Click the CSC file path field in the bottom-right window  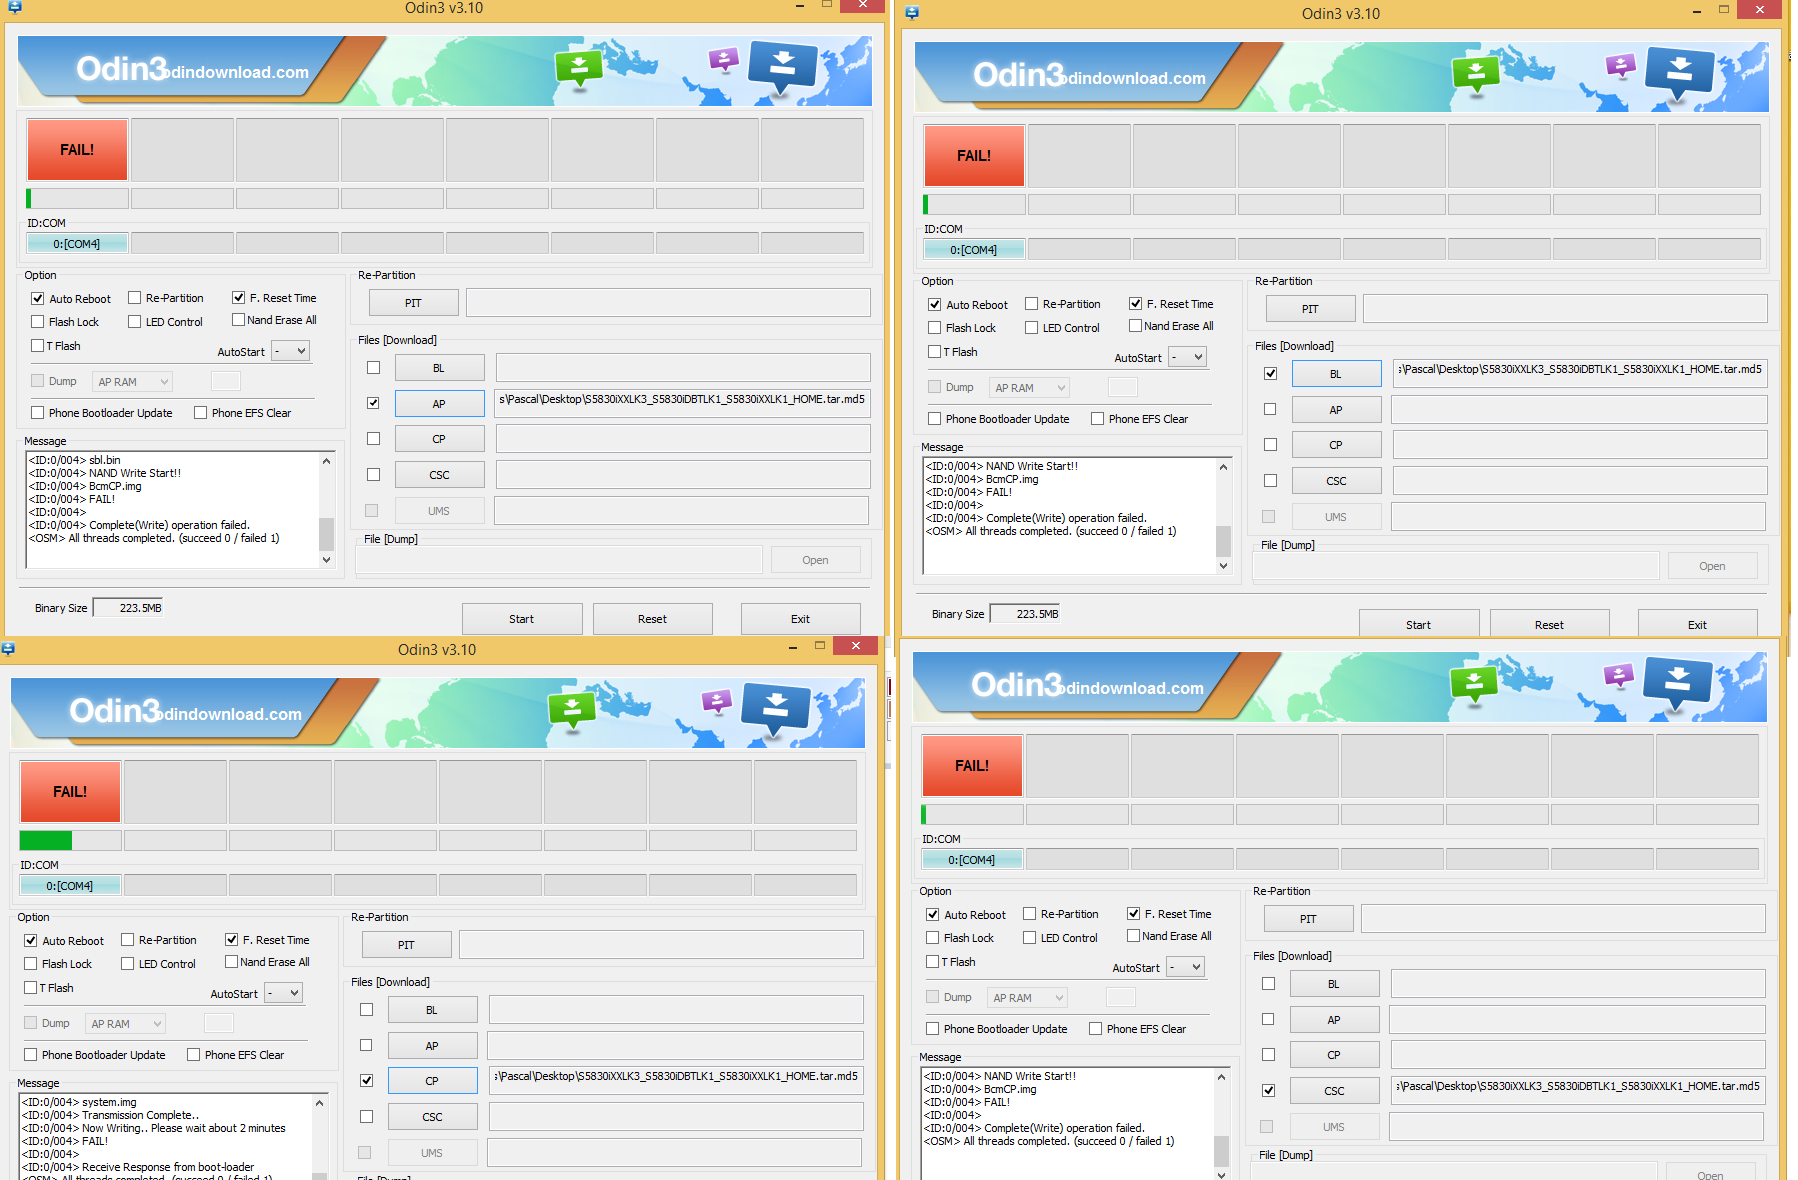1577,1091
